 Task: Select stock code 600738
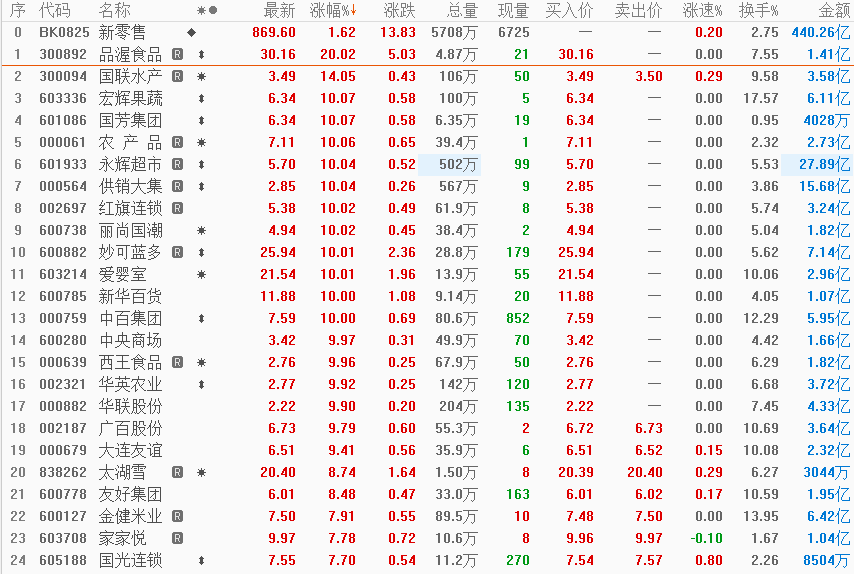click(x=63, y=230)
